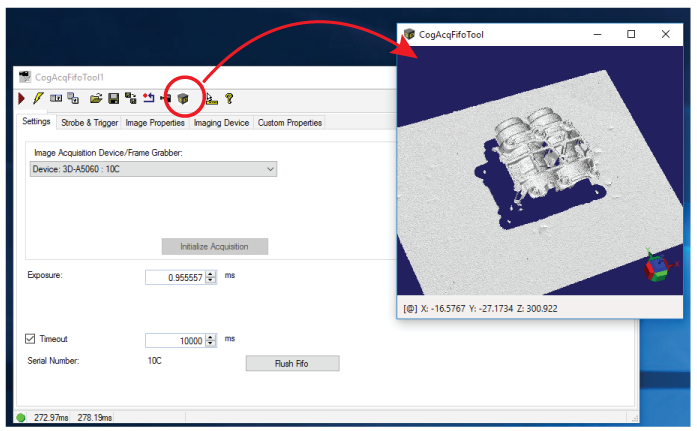This screenshot has height=431, width=697.
Task: Switch to the Strobe & Trigger tab
Action: point(90,123)
